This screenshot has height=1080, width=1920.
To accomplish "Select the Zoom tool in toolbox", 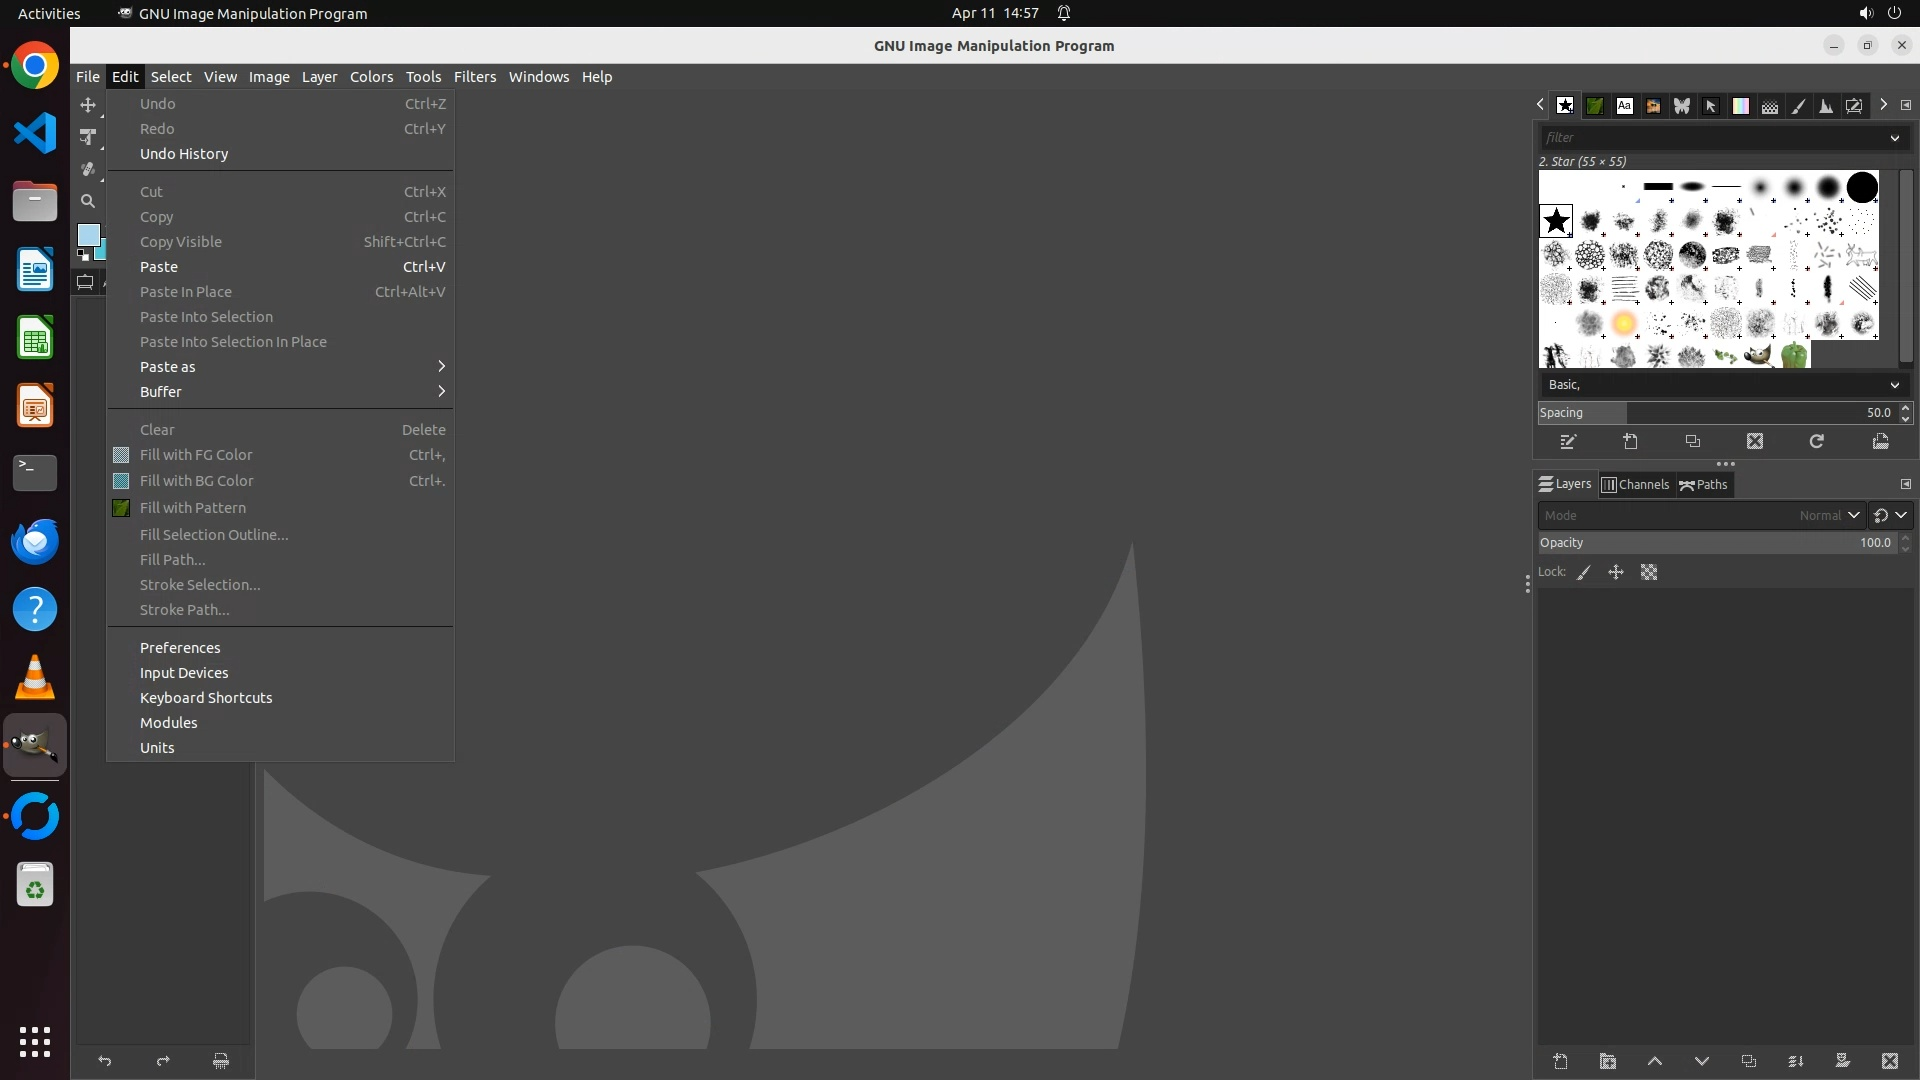I will 88,201.
